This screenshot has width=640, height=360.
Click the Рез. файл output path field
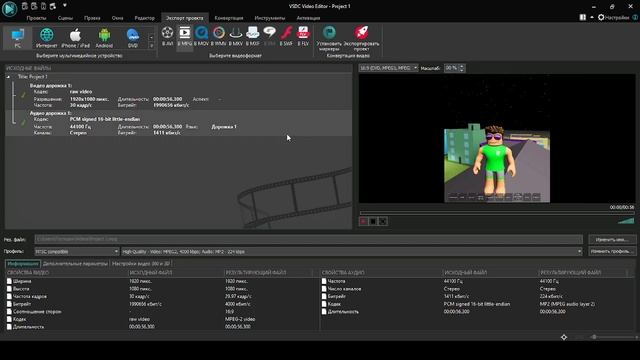(x=309, y=239)
